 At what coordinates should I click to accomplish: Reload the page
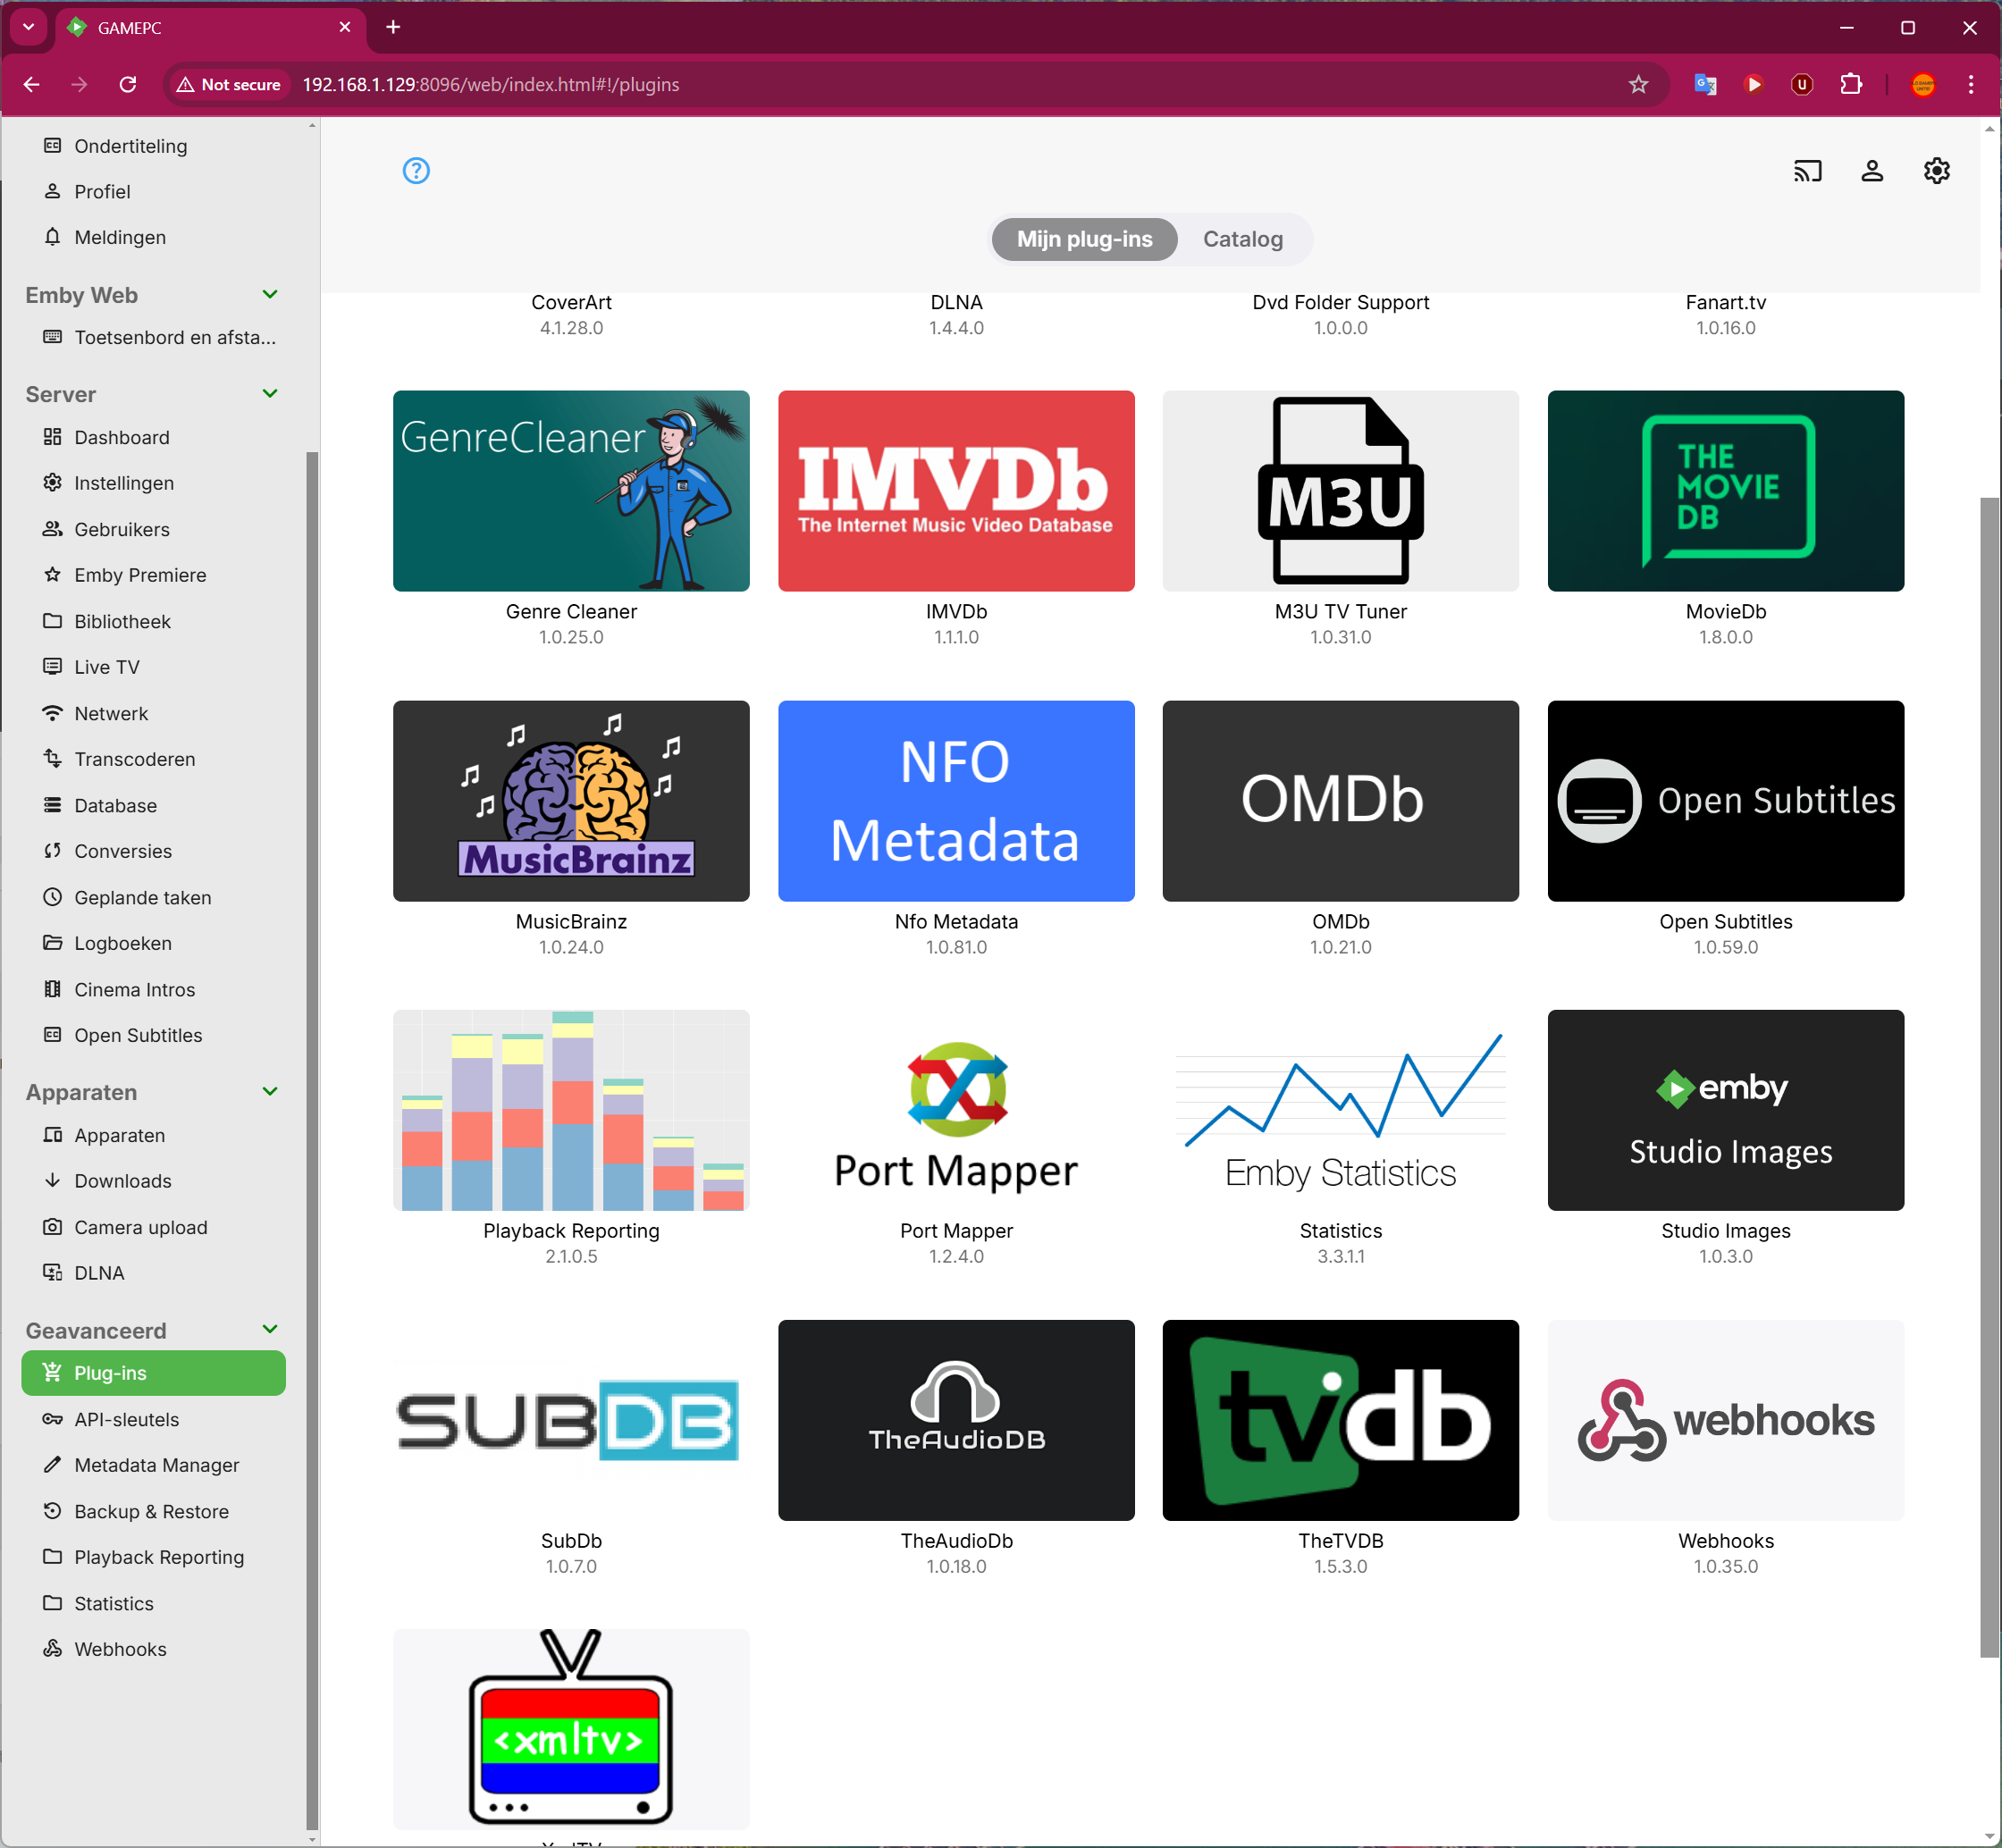(x=128, y=85)
